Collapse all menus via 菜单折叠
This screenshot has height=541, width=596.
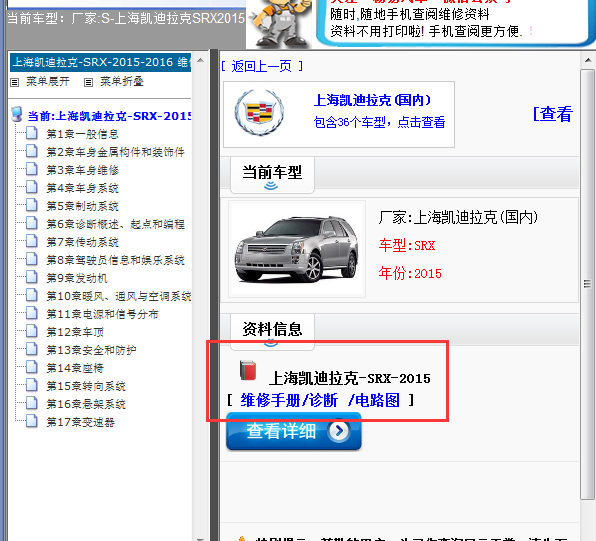click(x=122, y=81)
